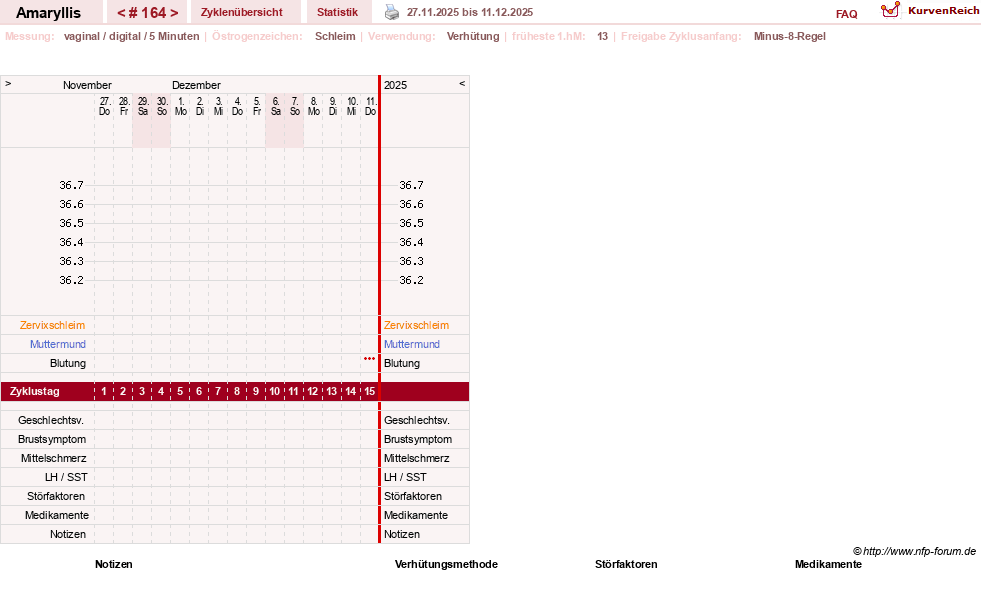
Task: Click cycle day 13 in Zyklustag row
Action: [332, 392]
